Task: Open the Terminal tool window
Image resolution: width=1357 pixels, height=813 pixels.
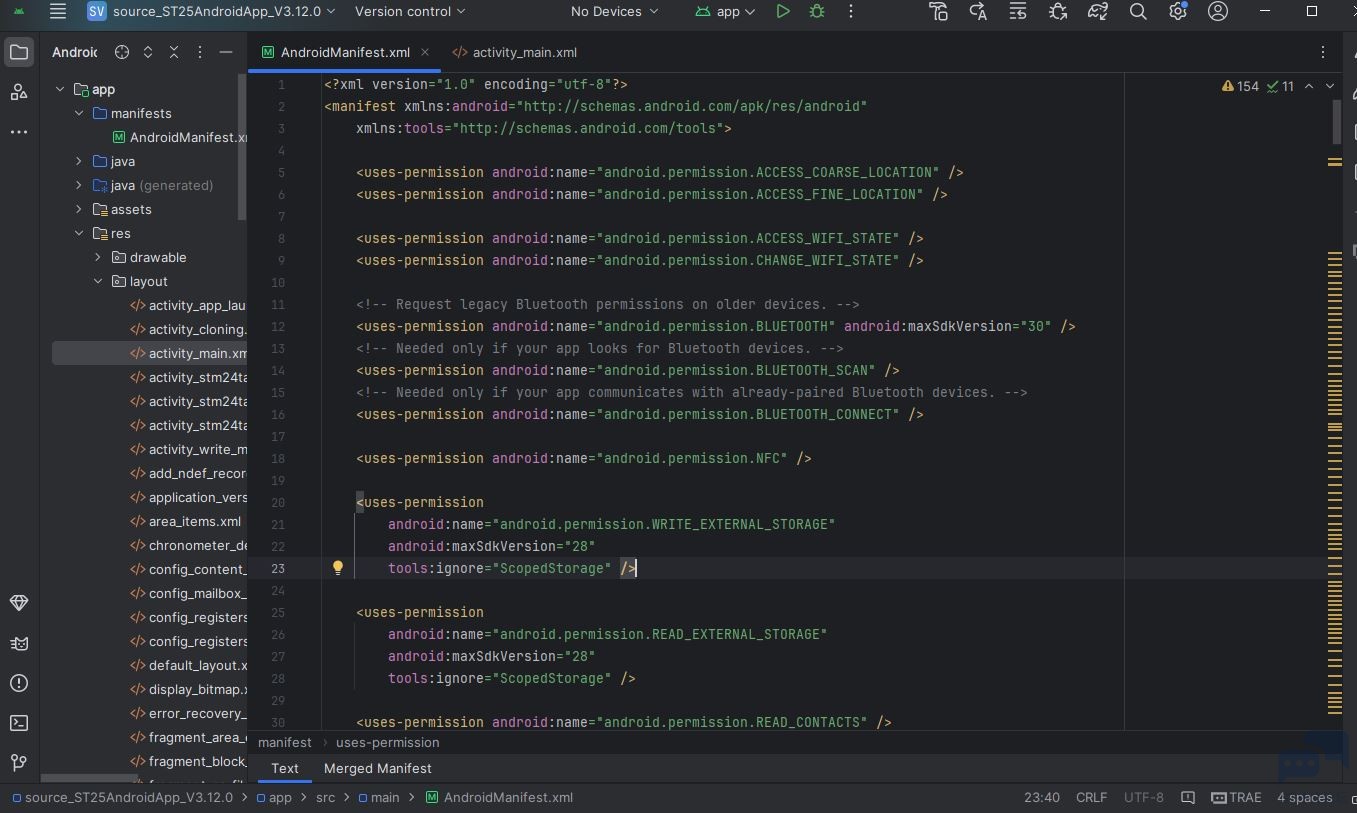Action: 18,723
